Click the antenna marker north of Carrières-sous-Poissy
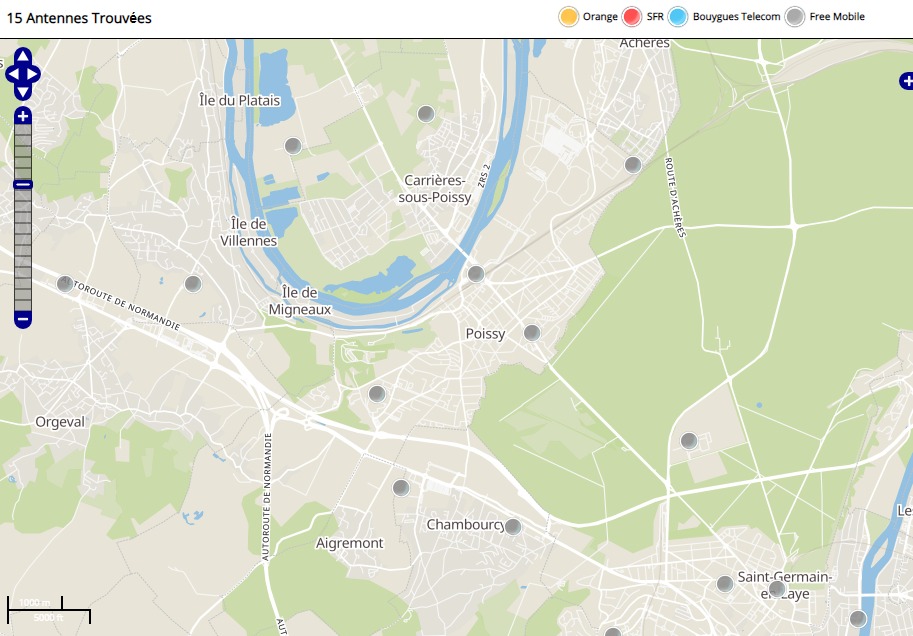Image resolution: width=913 pixels, height=636 pixels. click(426, 114)
